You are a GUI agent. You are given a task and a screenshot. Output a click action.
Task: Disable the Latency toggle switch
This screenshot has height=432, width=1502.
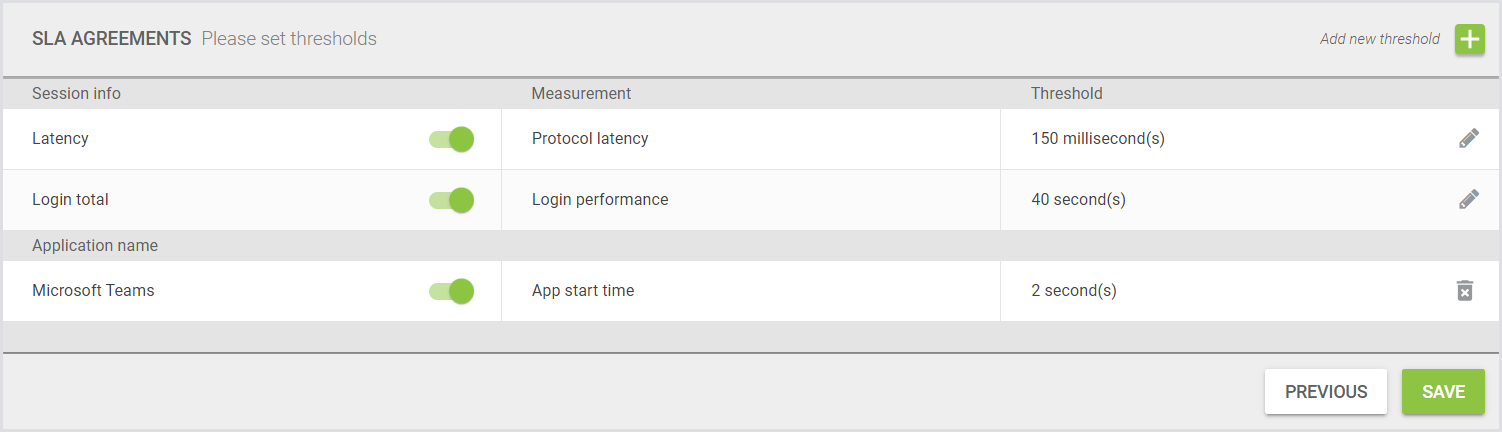tap(452, 139)
